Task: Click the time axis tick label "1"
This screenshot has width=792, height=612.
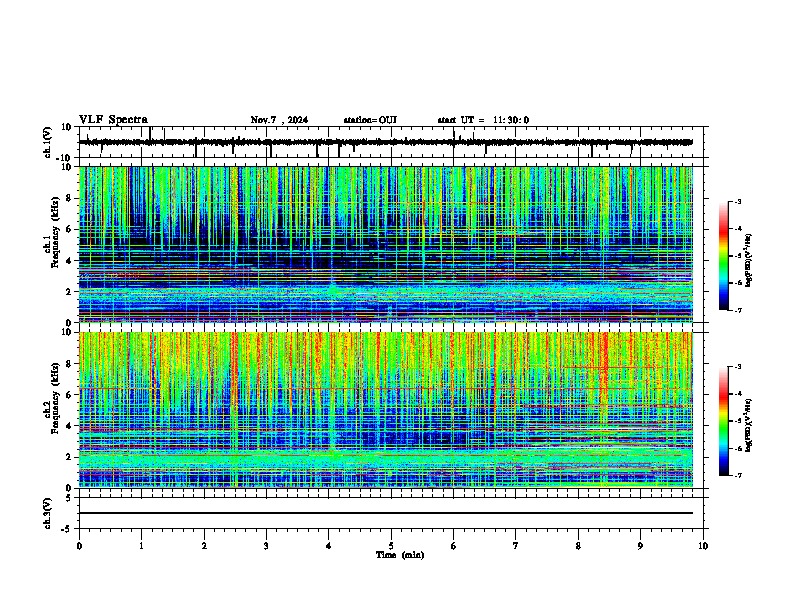Action: pos(141,546)
